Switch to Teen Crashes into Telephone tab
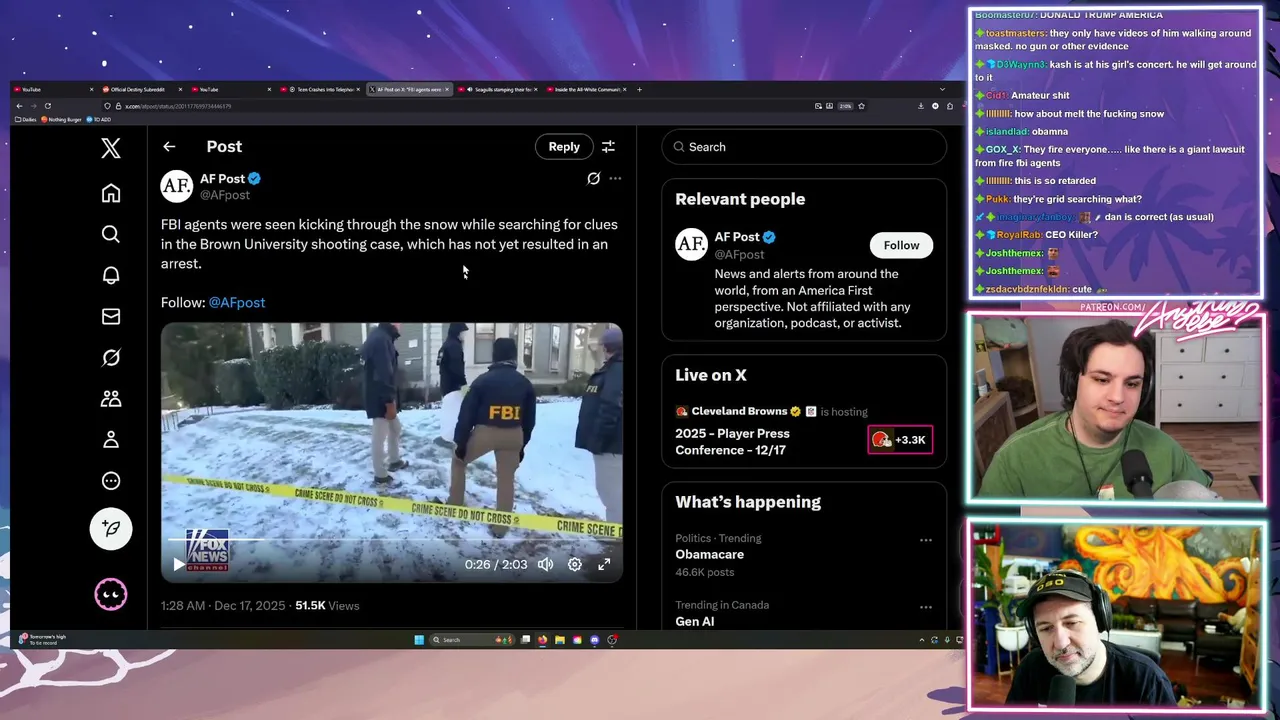Image resolution: width=1280 pixels, height=720 pixels. 320,89
